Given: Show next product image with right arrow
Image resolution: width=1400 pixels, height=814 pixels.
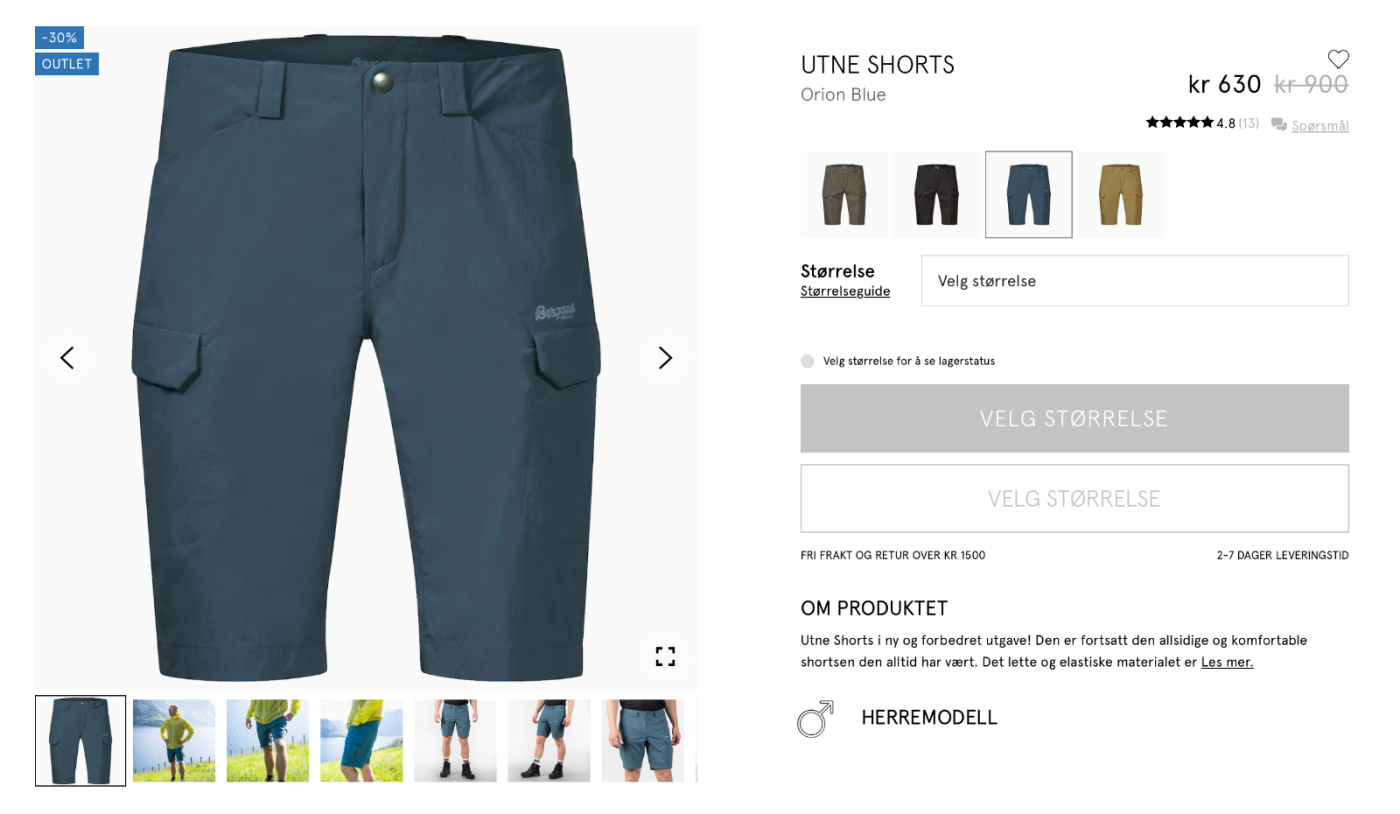Looking at the screenshot, I should (x=665, y=358).
